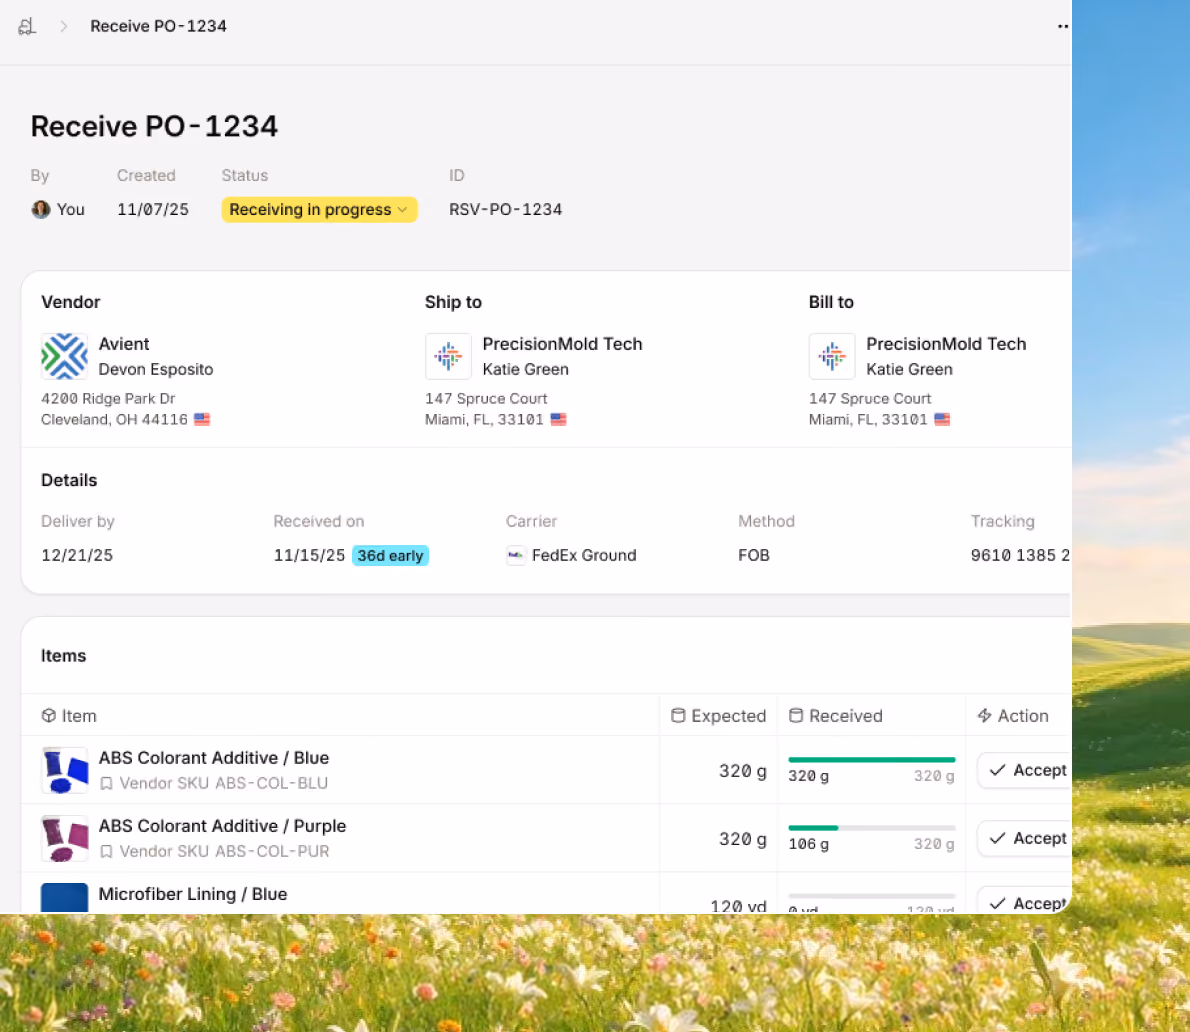Click Vendor SKU ABS-COL-PUR text
This screenshot has width=1190, height=1032.
(x=224, y=851)
